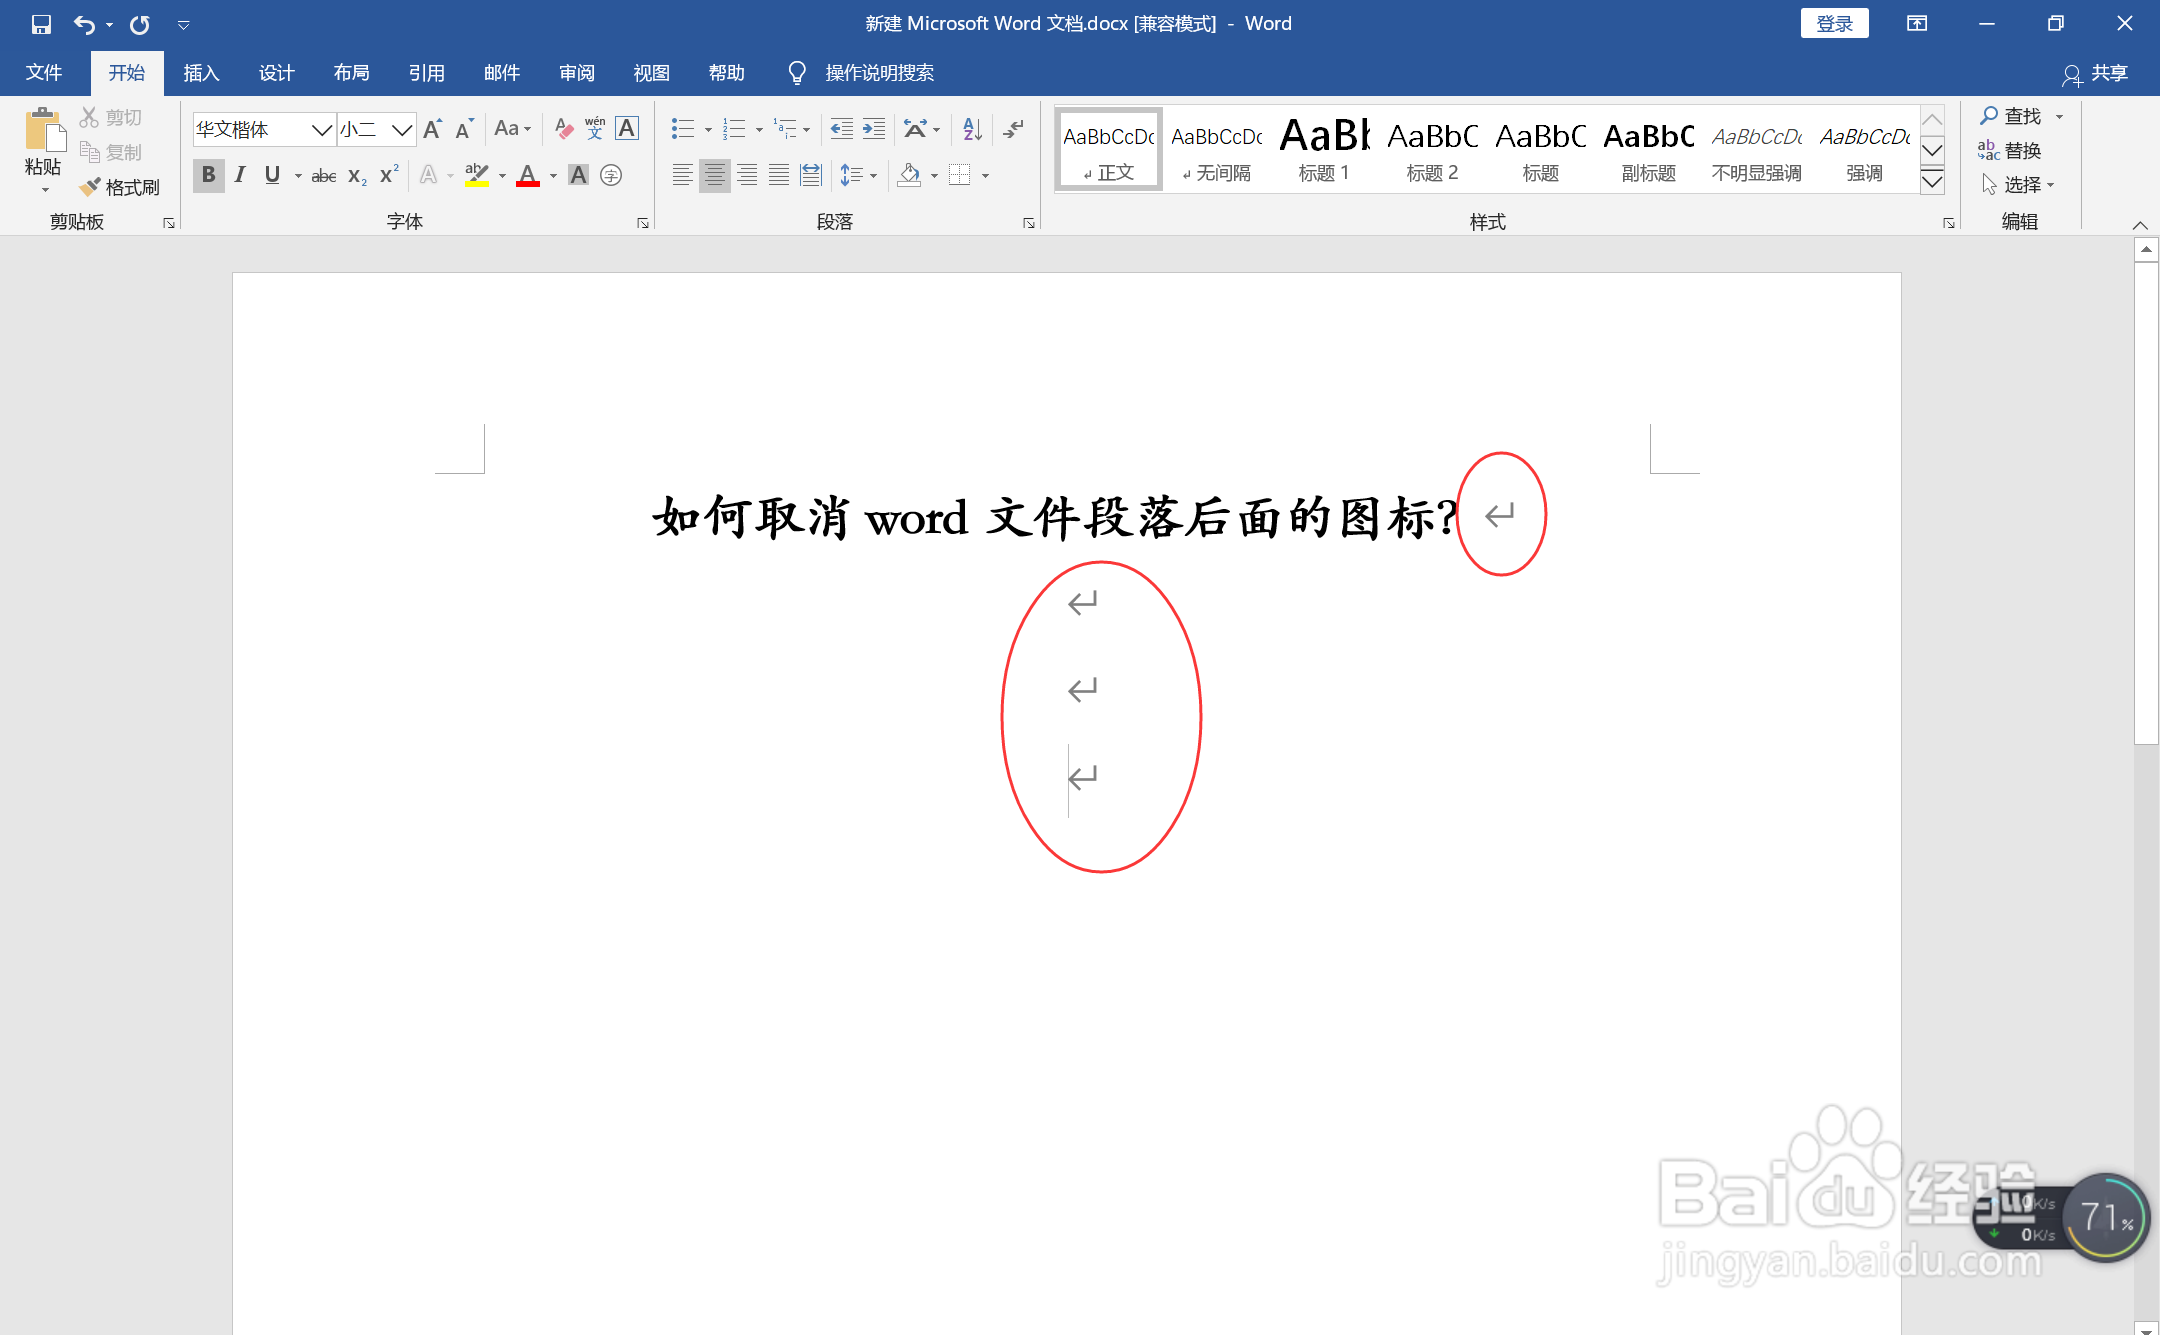
Task: Click the enclosed character icon
Action: (x=611, y=176)
